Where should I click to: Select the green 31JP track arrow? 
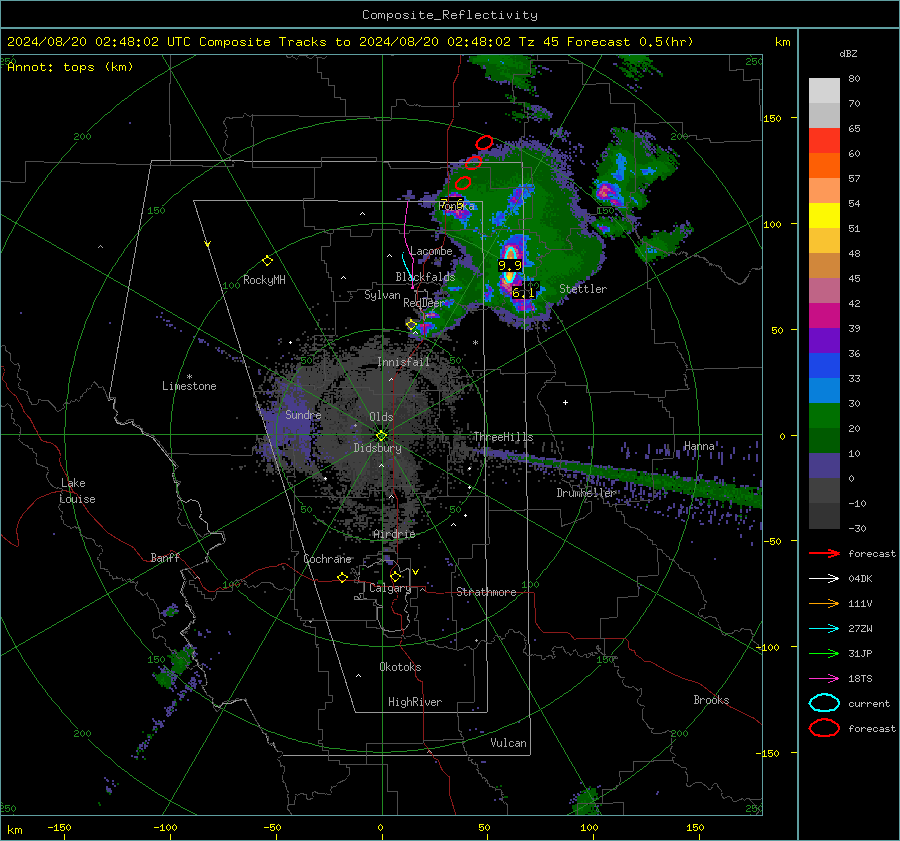824,653
